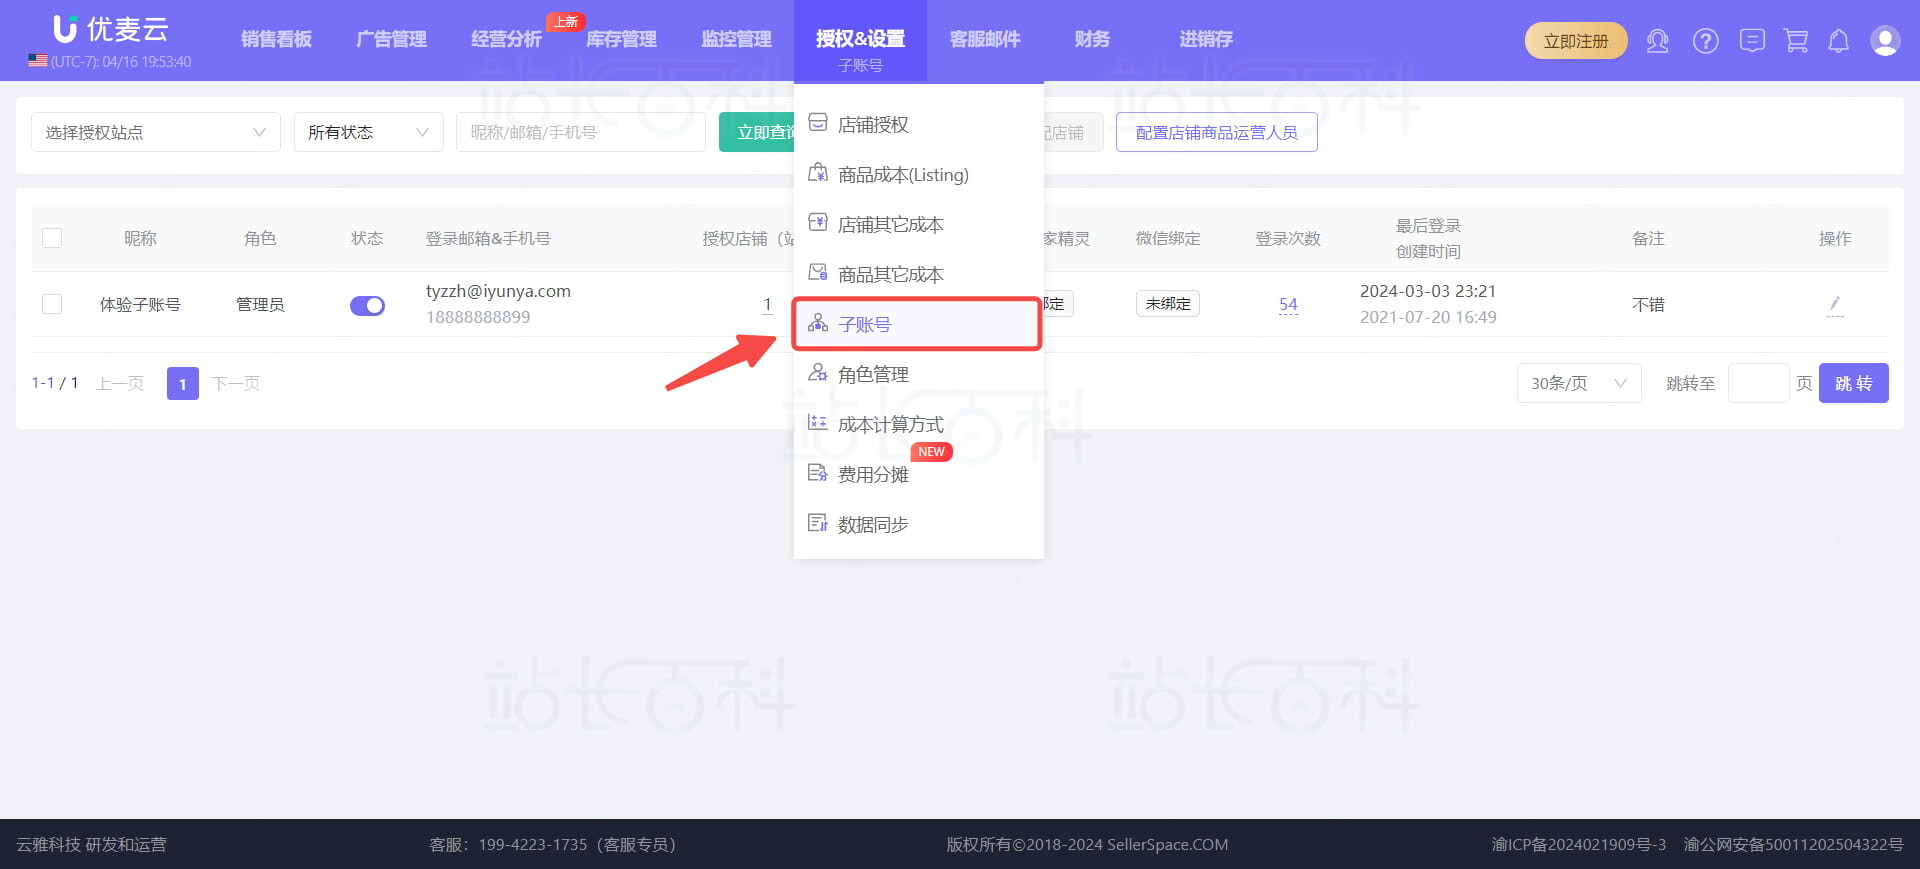Click the 上一页 previous page link
This screenshot has height=869, width=1920.
tap(120, 383)
